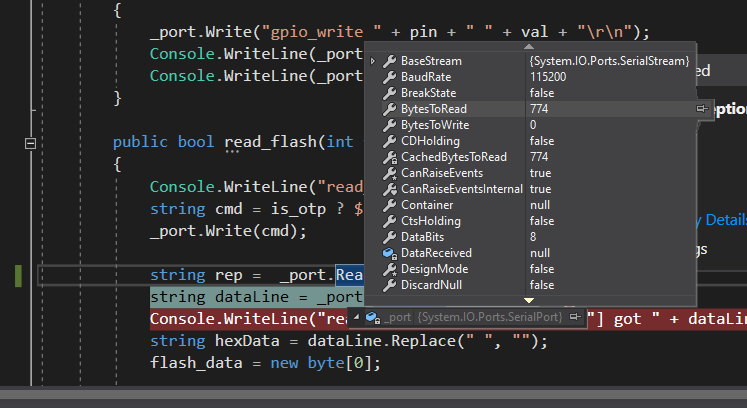Collapse the read_flash method outlining box

point(30,143)
